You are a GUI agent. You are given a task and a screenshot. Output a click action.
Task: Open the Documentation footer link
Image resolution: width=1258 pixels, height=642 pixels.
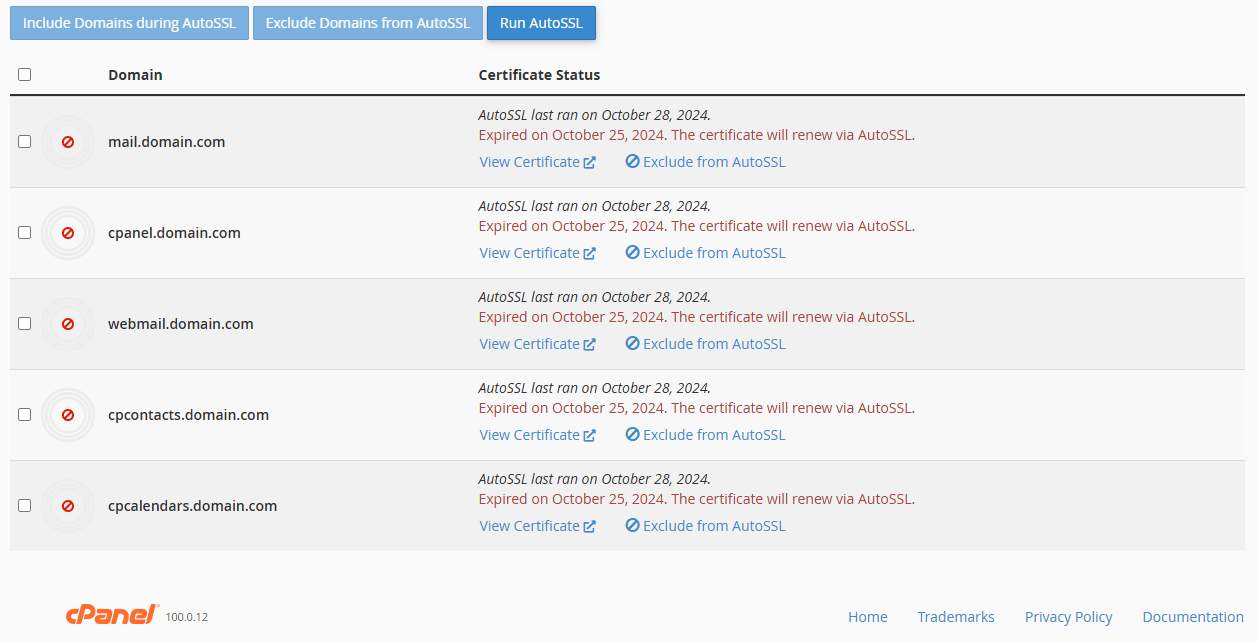tap(1193, 617)
